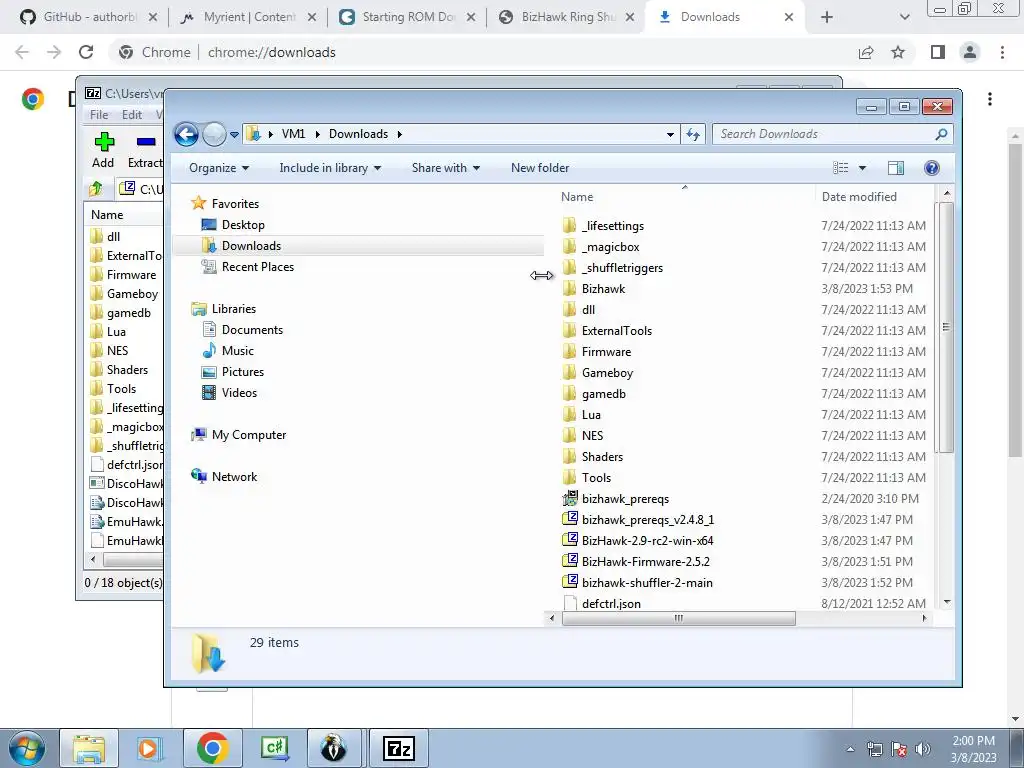Toggle the preview pane icon
The height and width of the screenshot is (768, 1024).
click(896, 168)
